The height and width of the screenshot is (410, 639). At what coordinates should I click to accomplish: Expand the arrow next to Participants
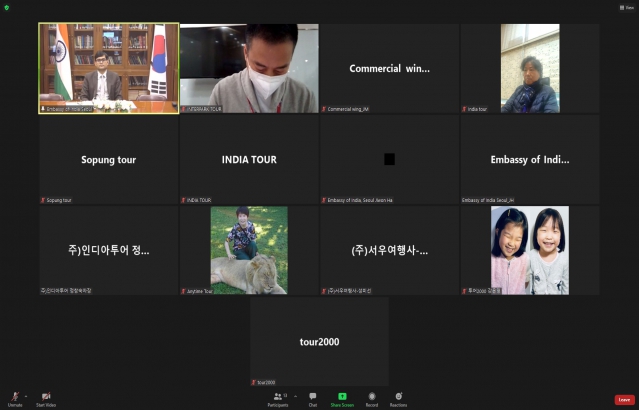click(297, 395)
